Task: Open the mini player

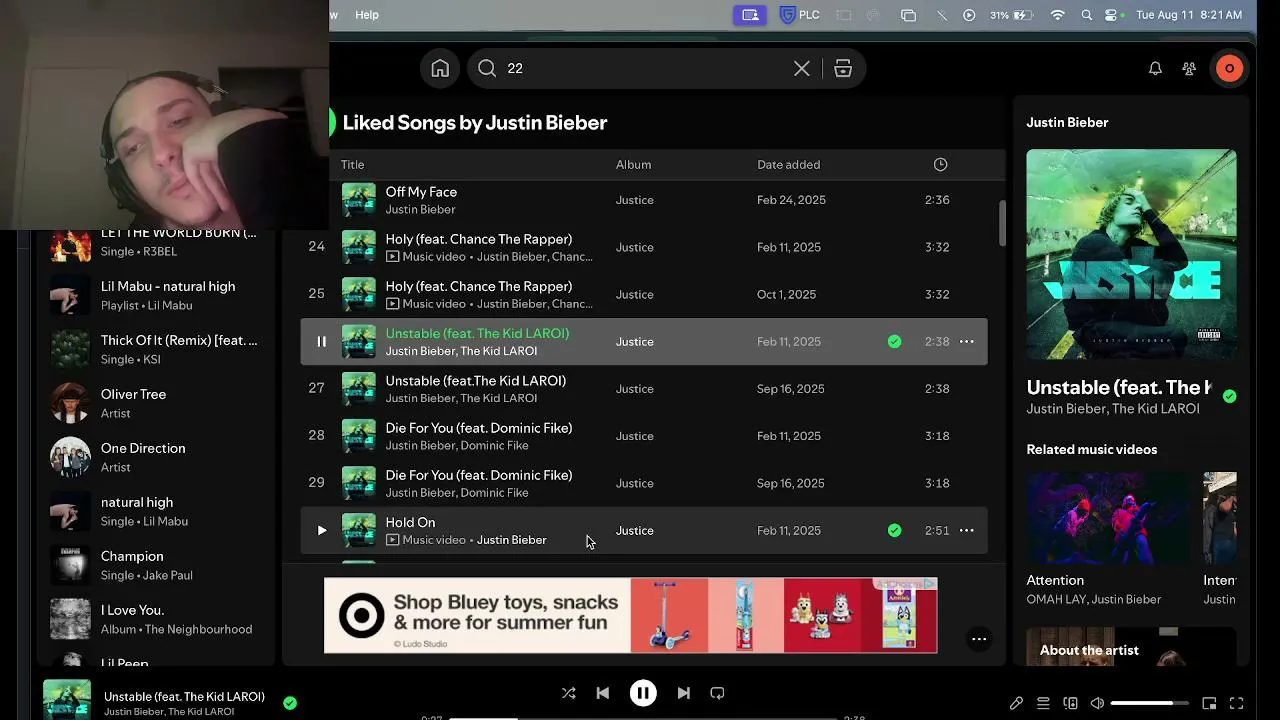Action: [1209, 703]
